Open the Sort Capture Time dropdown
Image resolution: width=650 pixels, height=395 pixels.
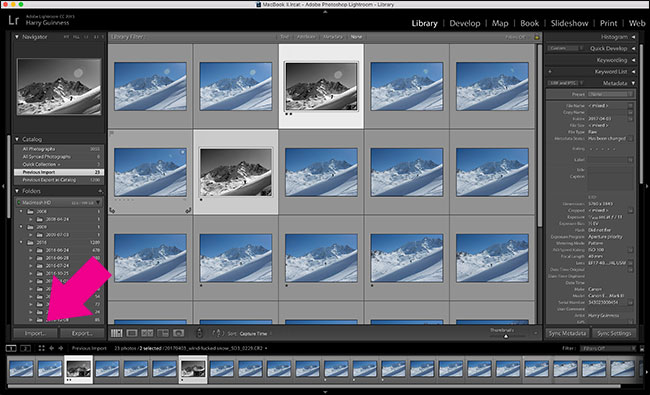click(x=255, y=334)
